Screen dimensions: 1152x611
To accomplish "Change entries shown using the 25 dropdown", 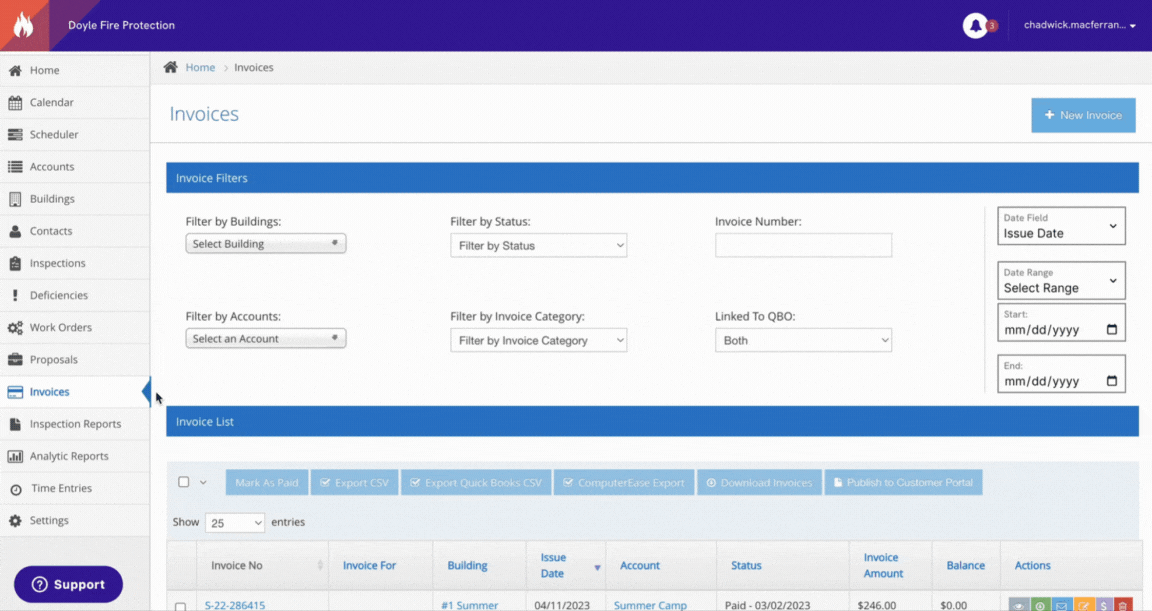I will coord(234,522).
